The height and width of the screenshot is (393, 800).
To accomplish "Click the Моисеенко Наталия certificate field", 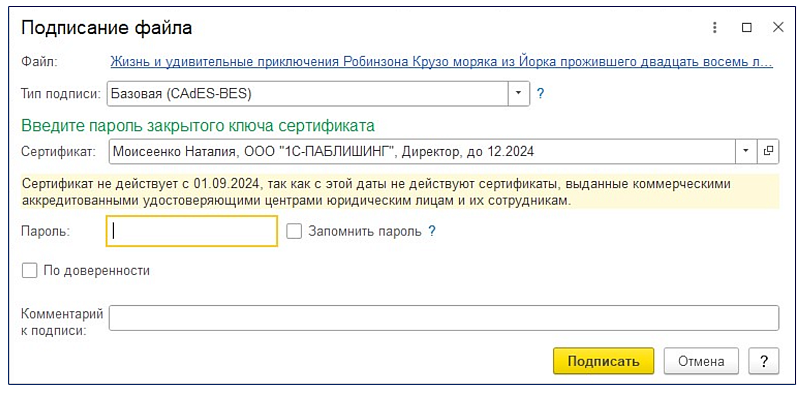I will (422, 151).
